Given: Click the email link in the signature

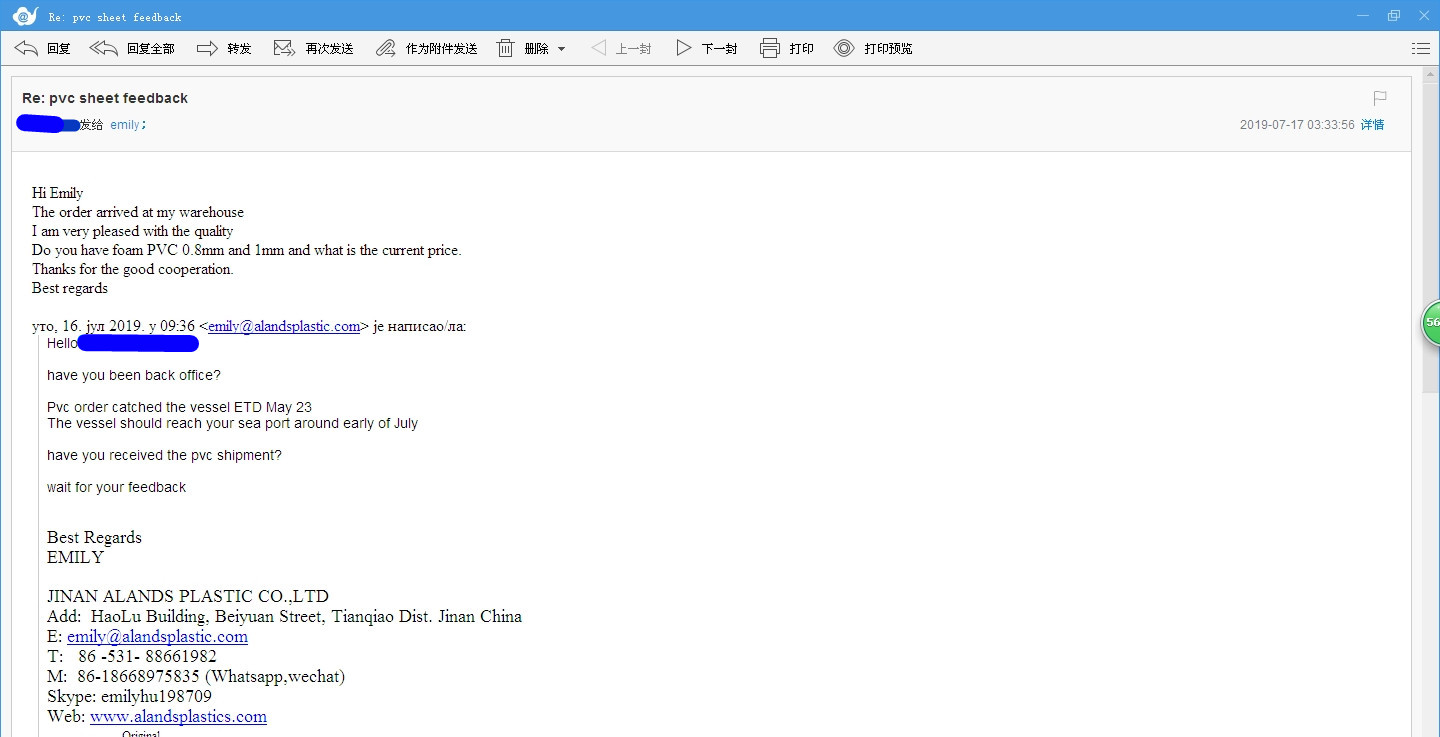Looking at the screenshot, I should click(157, 636).
